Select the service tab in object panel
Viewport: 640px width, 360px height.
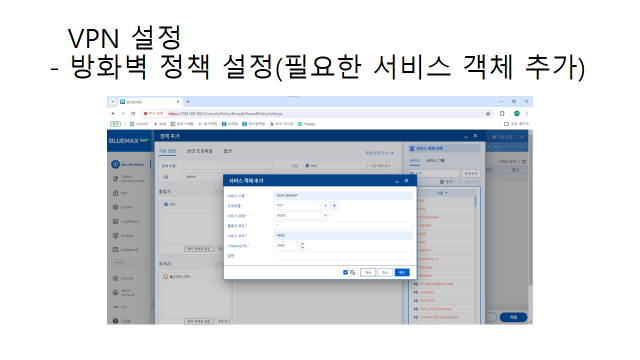[x=415, y=160]
